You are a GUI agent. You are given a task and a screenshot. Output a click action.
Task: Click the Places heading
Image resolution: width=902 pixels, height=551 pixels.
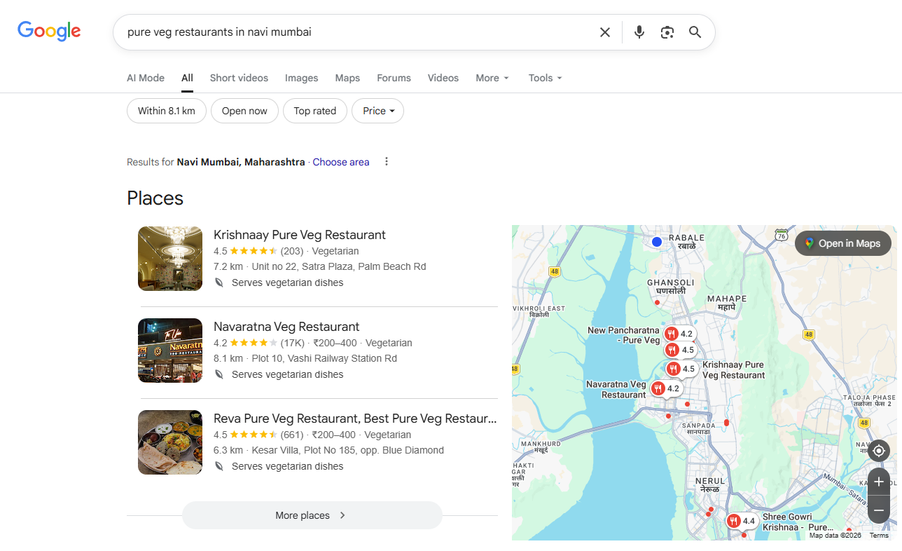click(x=155, y=198)
